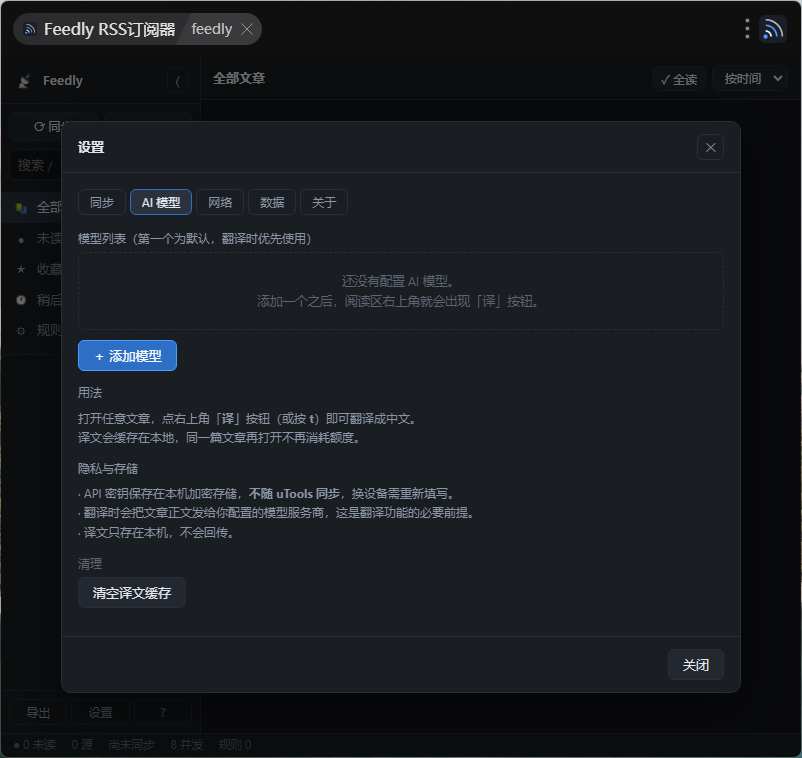Click the 模型列表 section label
Screen dimensions: 802x758
194,238
